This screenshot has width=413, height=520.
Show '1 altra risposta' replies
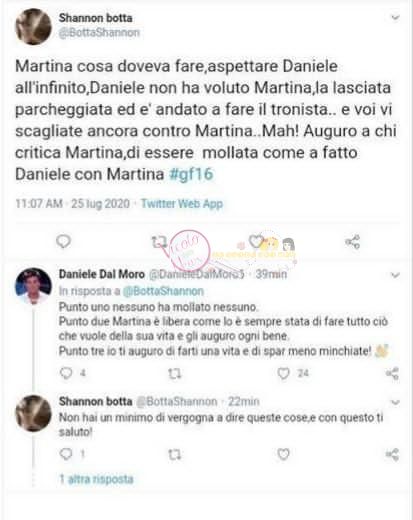pos(96,479)
